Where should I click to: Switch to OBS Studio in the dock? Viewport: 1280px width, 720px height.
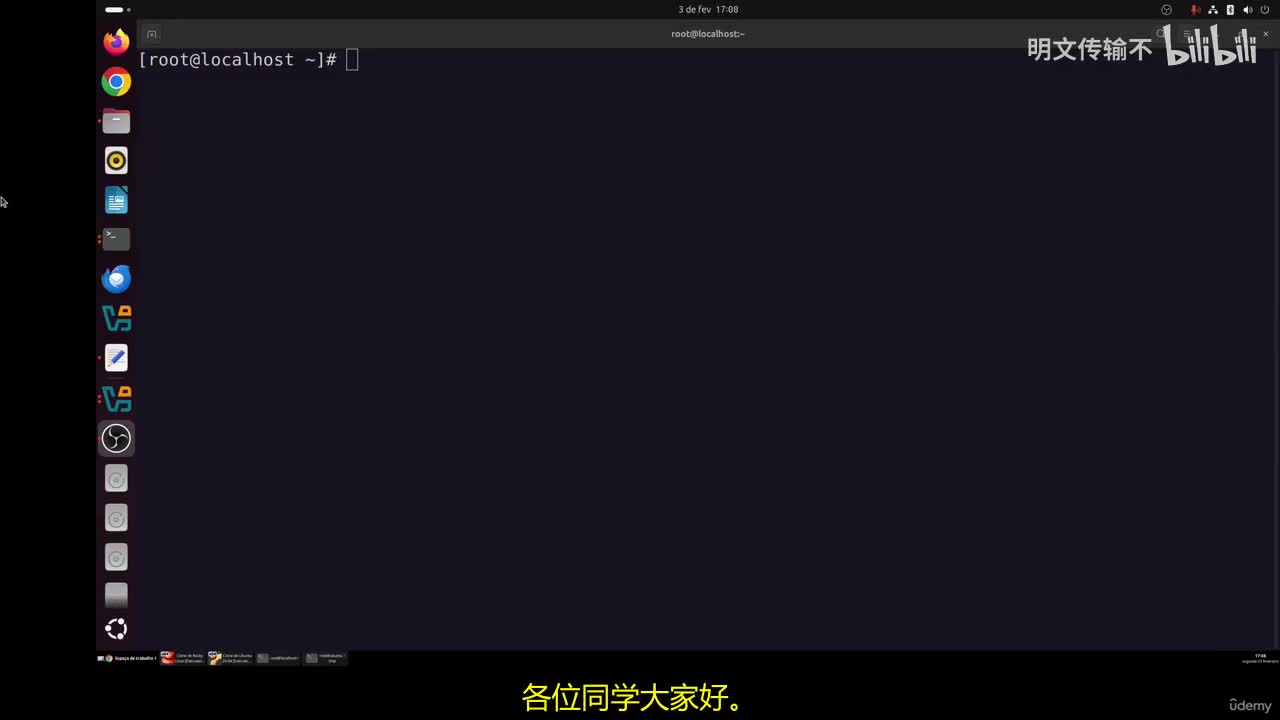(x=116, y=438)
